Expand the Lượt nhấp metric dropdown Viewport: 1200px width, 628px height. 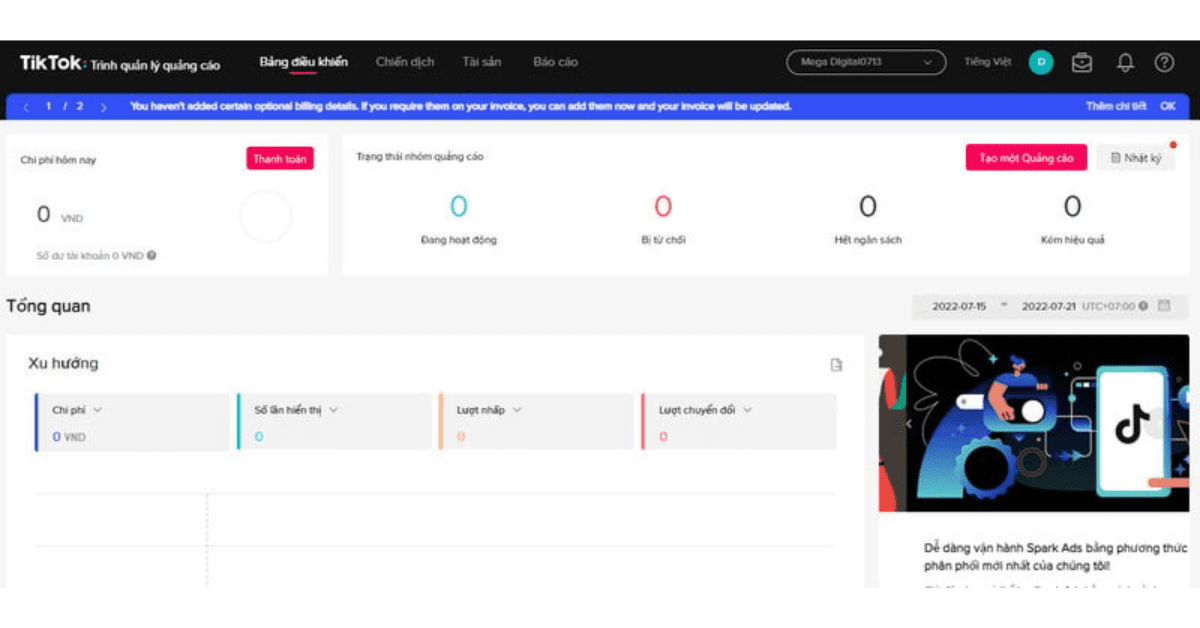517,410
